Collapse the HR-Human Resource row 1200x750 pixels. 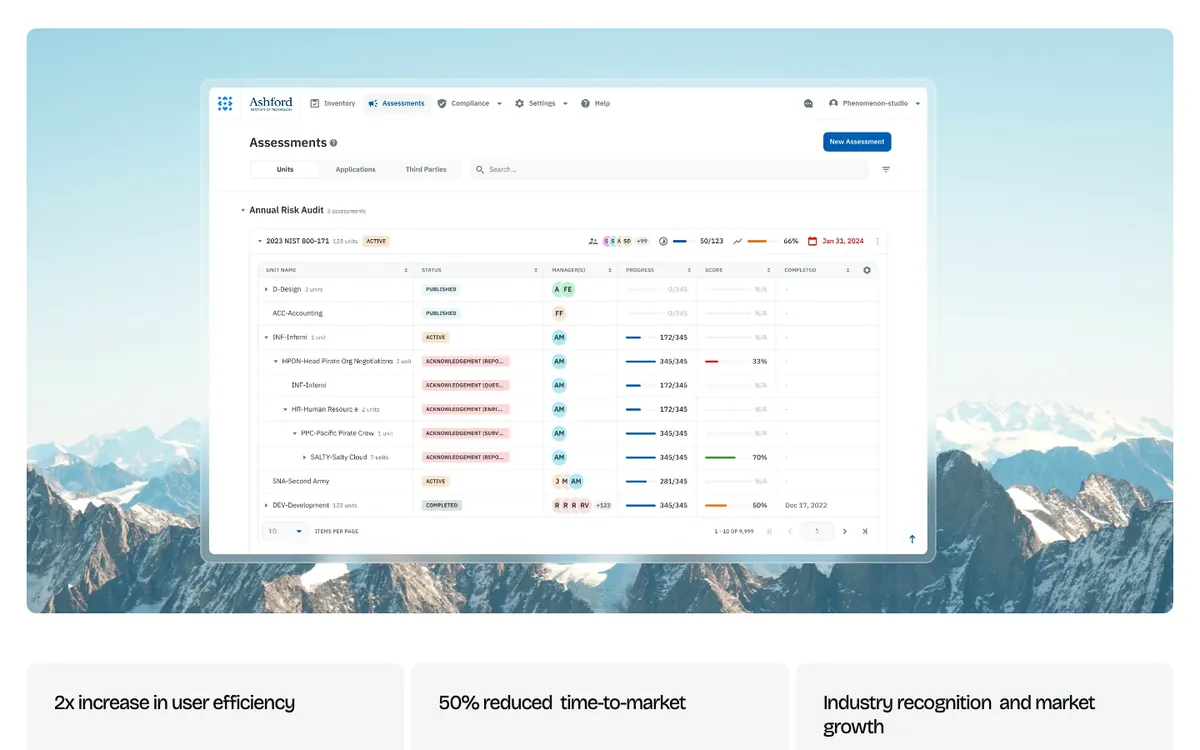click(285, 409)
